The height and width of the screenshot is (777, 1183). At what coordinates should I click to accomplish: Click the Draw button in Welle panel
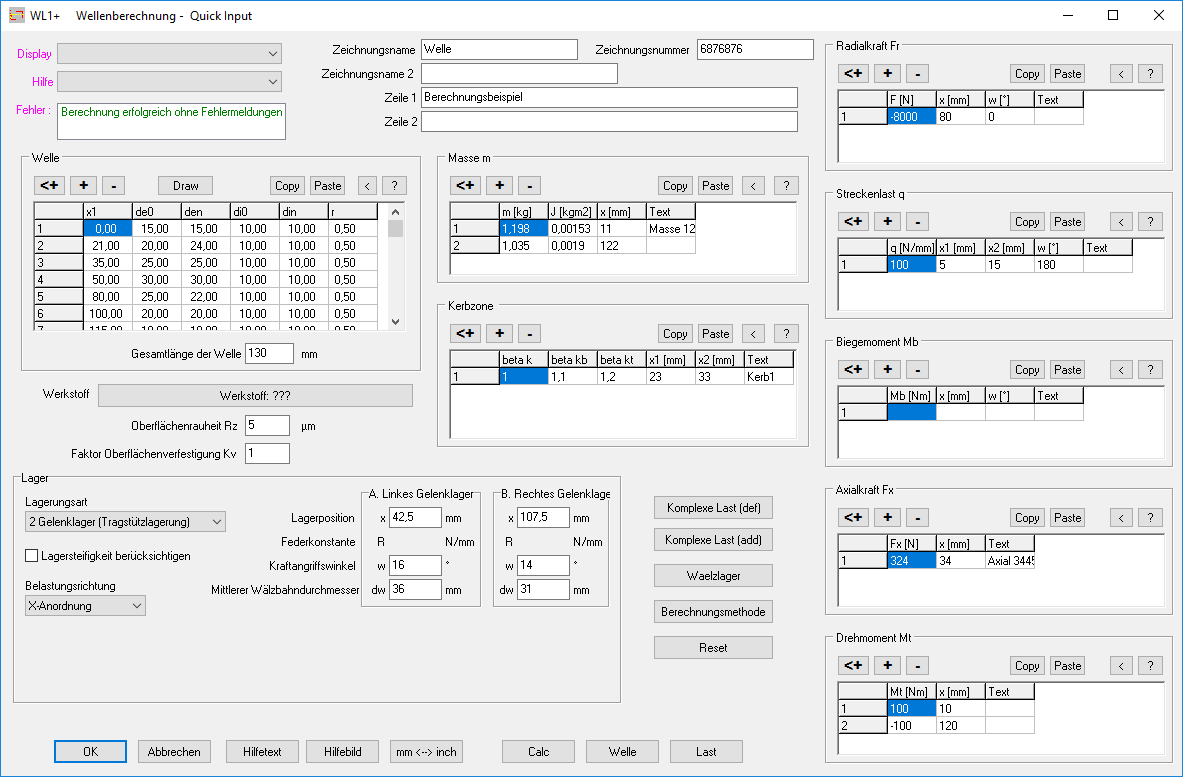click(185, 185)
